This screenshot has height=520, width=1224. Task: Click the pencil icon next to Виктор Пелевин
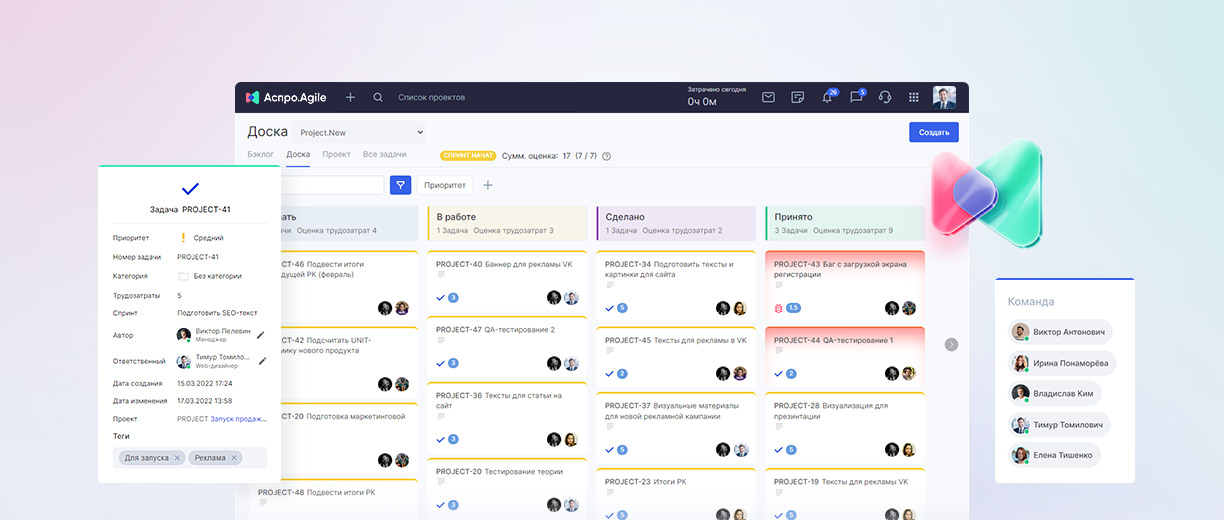point(261,336)
